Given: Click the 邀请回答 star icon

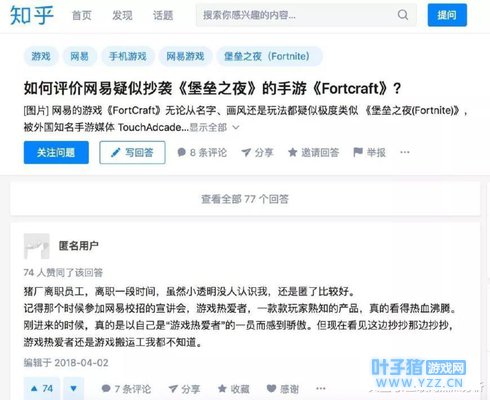Looking at the screenshot, I should (x=293, y=152).
